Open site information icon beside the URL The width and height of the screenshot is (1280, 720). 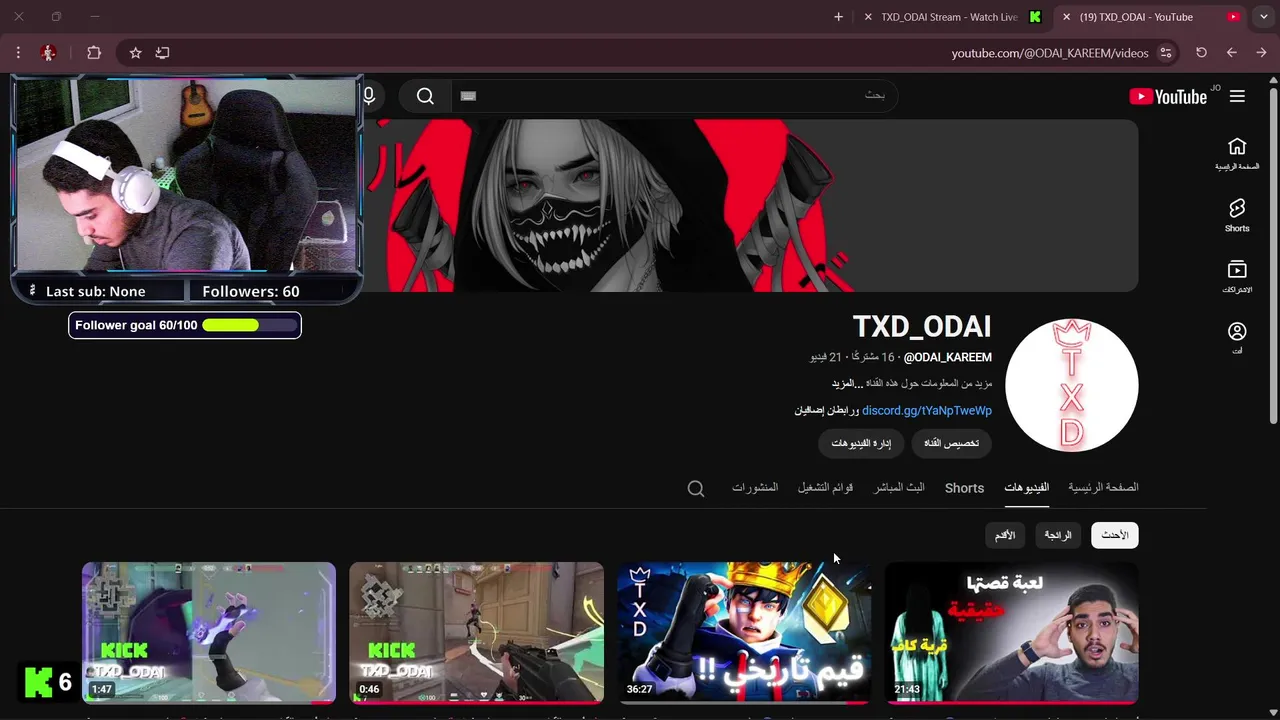click(1165, 53)
